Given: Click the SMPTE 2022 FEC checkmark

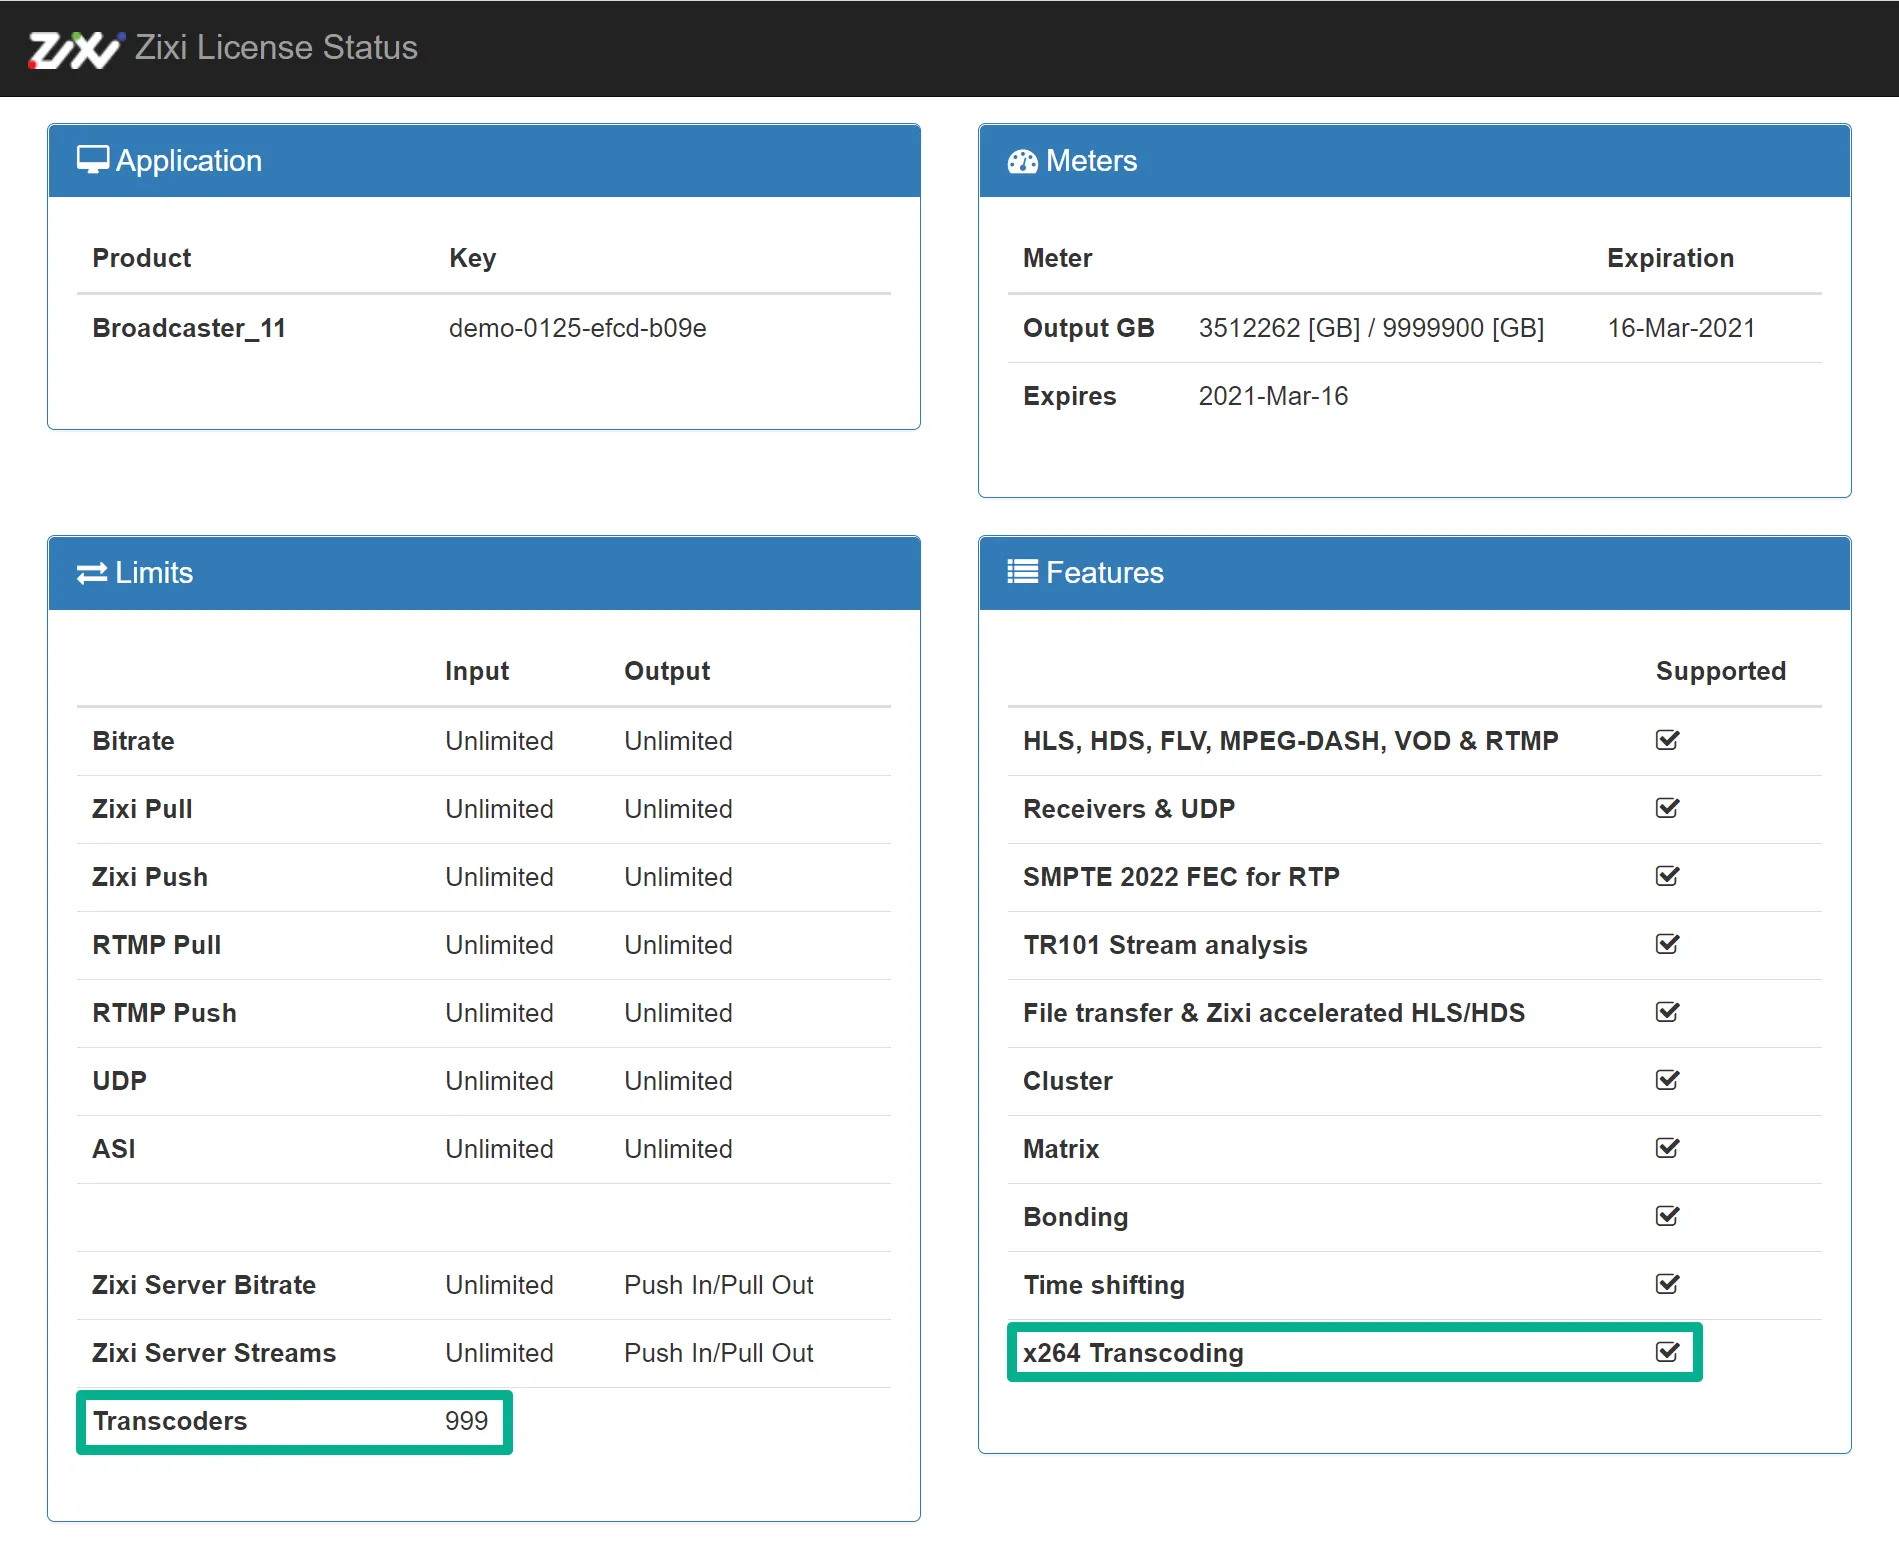Looking at the screenshot, I should tap(1667, 876).
